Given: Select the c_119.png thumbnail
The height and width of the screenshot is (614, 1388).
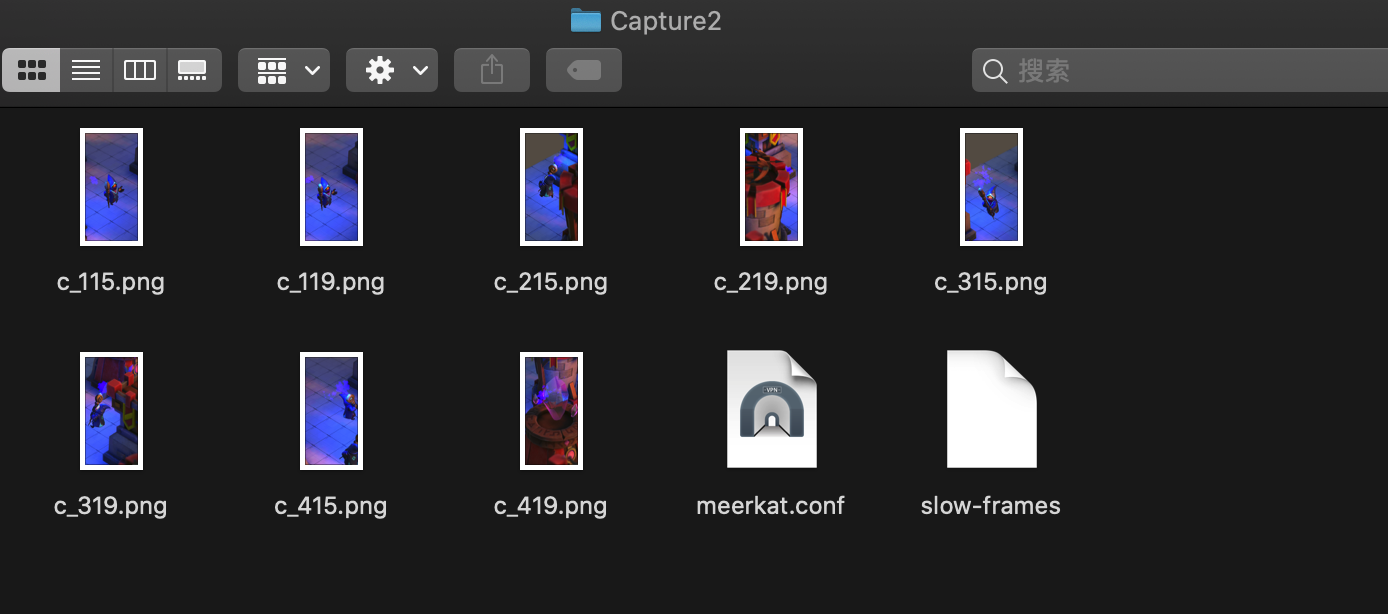Looking at the screenshot, I should click(x=331, y=187).
